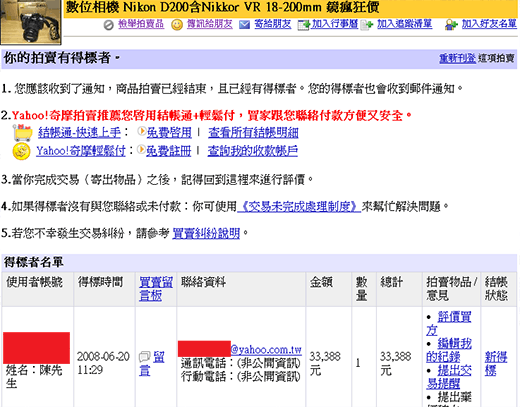Click the 聯絡資料 column header
Image resolution: width=520 pixels, height=407 pixels.
coord(203,282)
